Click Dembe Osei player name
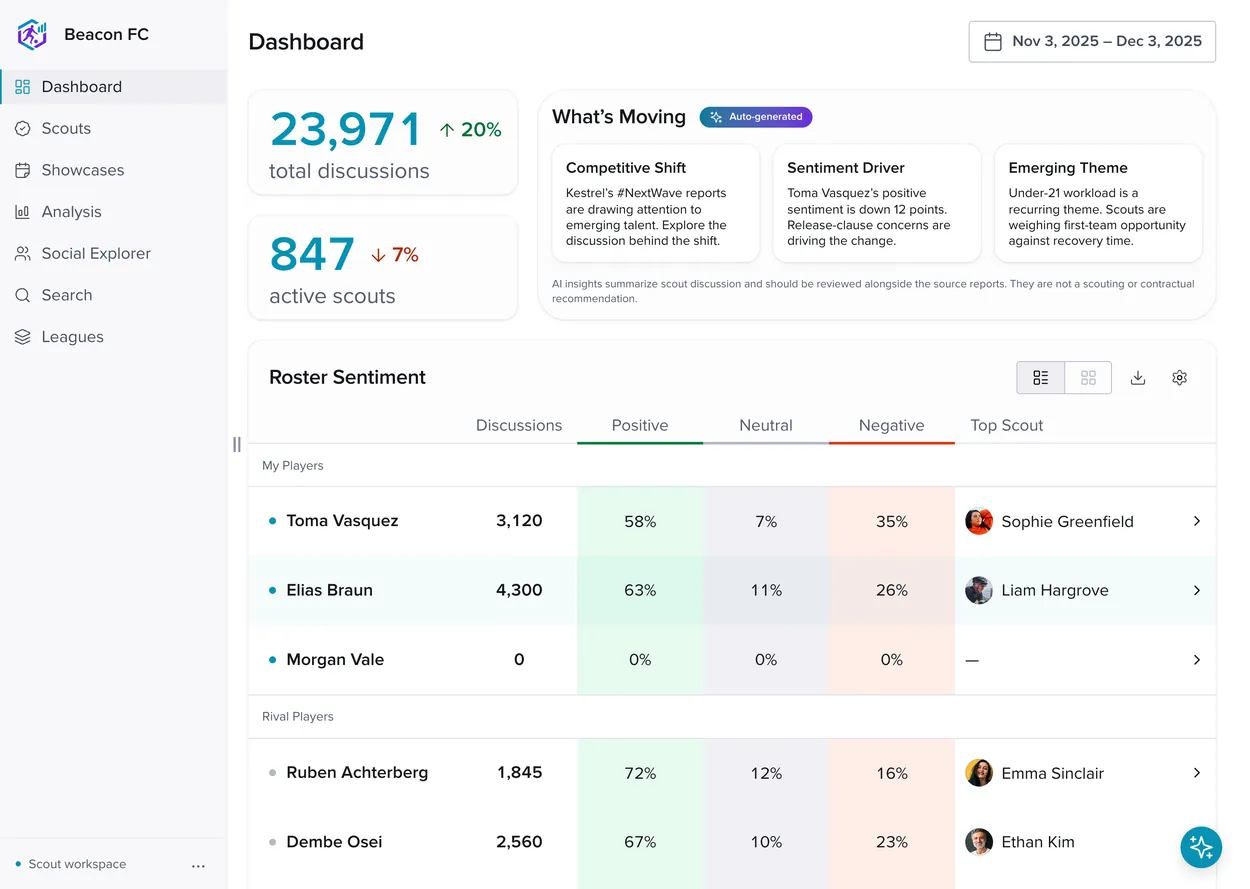Viewport: 1250px width, 889px height. point(334,842)
